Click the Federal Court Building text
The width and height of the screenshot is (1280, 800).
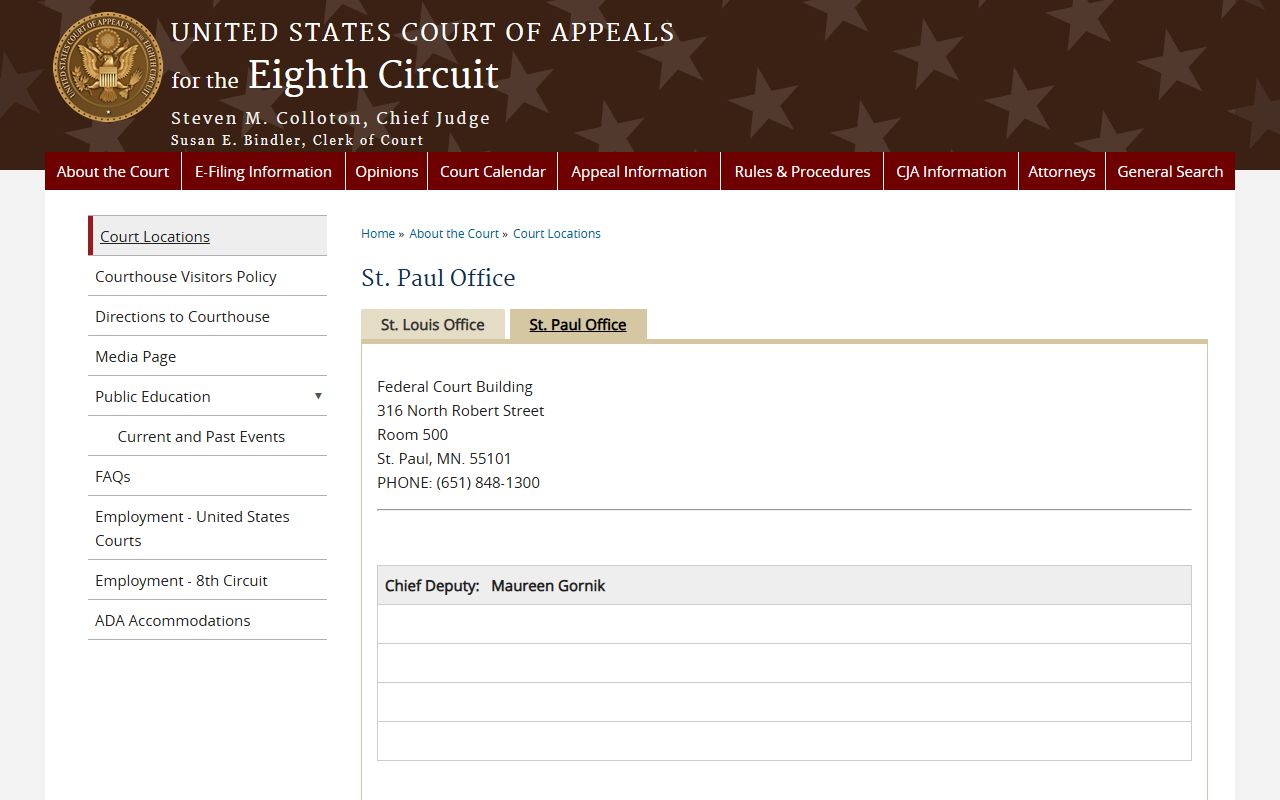coord(455,386)
